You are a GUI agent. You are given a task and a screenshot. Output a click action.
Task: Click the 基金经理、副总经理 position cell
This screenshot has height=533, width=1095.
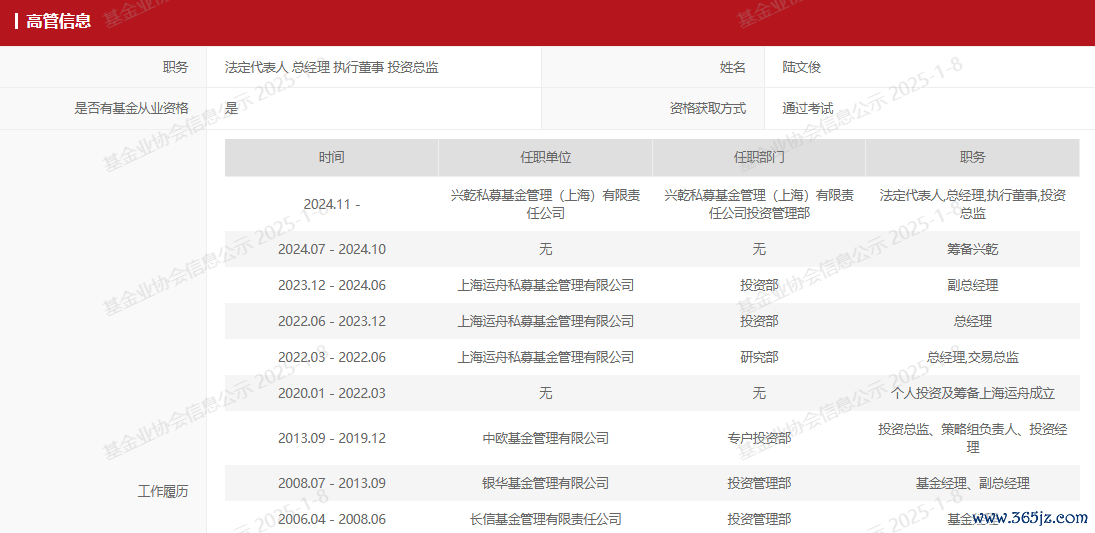[x=973, y=483]
